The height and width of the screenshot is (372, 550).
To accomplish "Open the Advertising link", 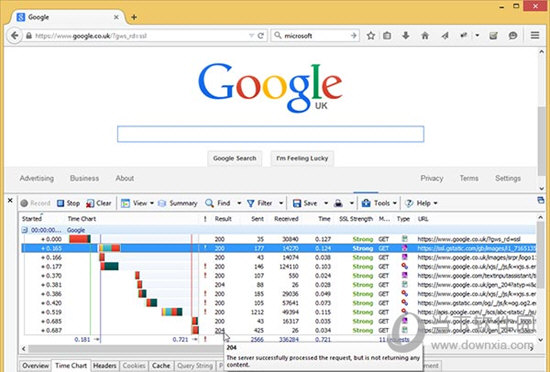I will tap(37, 178).
